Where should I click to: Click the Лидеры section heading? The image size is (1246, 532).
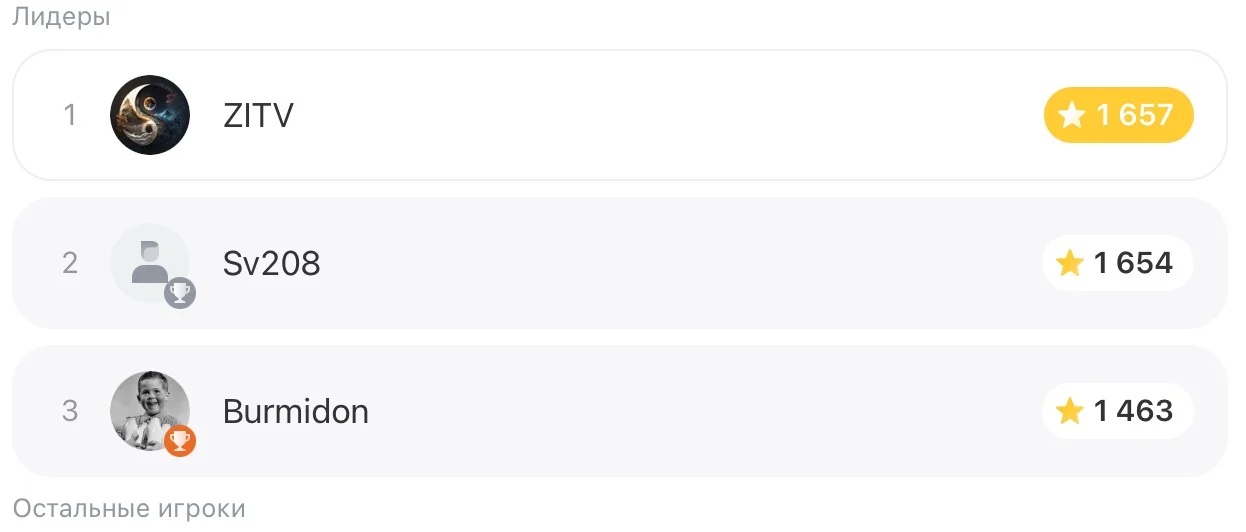coord(61,17)
